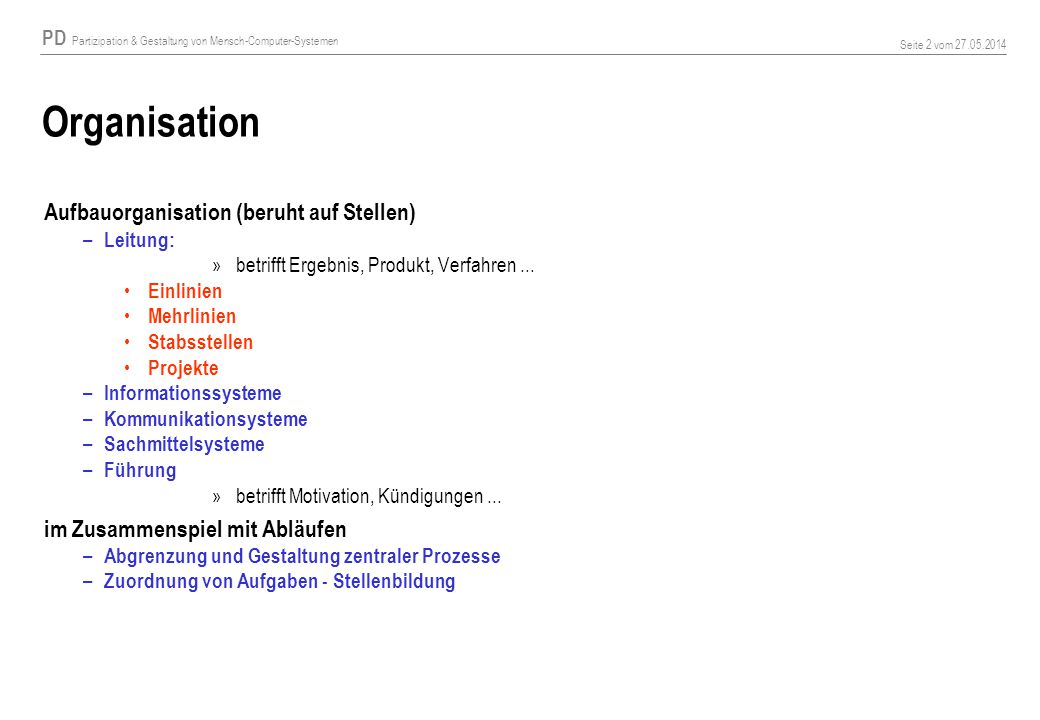
Task: Click the 'Leitung:' bullet text
Action: tap(139, 240)
